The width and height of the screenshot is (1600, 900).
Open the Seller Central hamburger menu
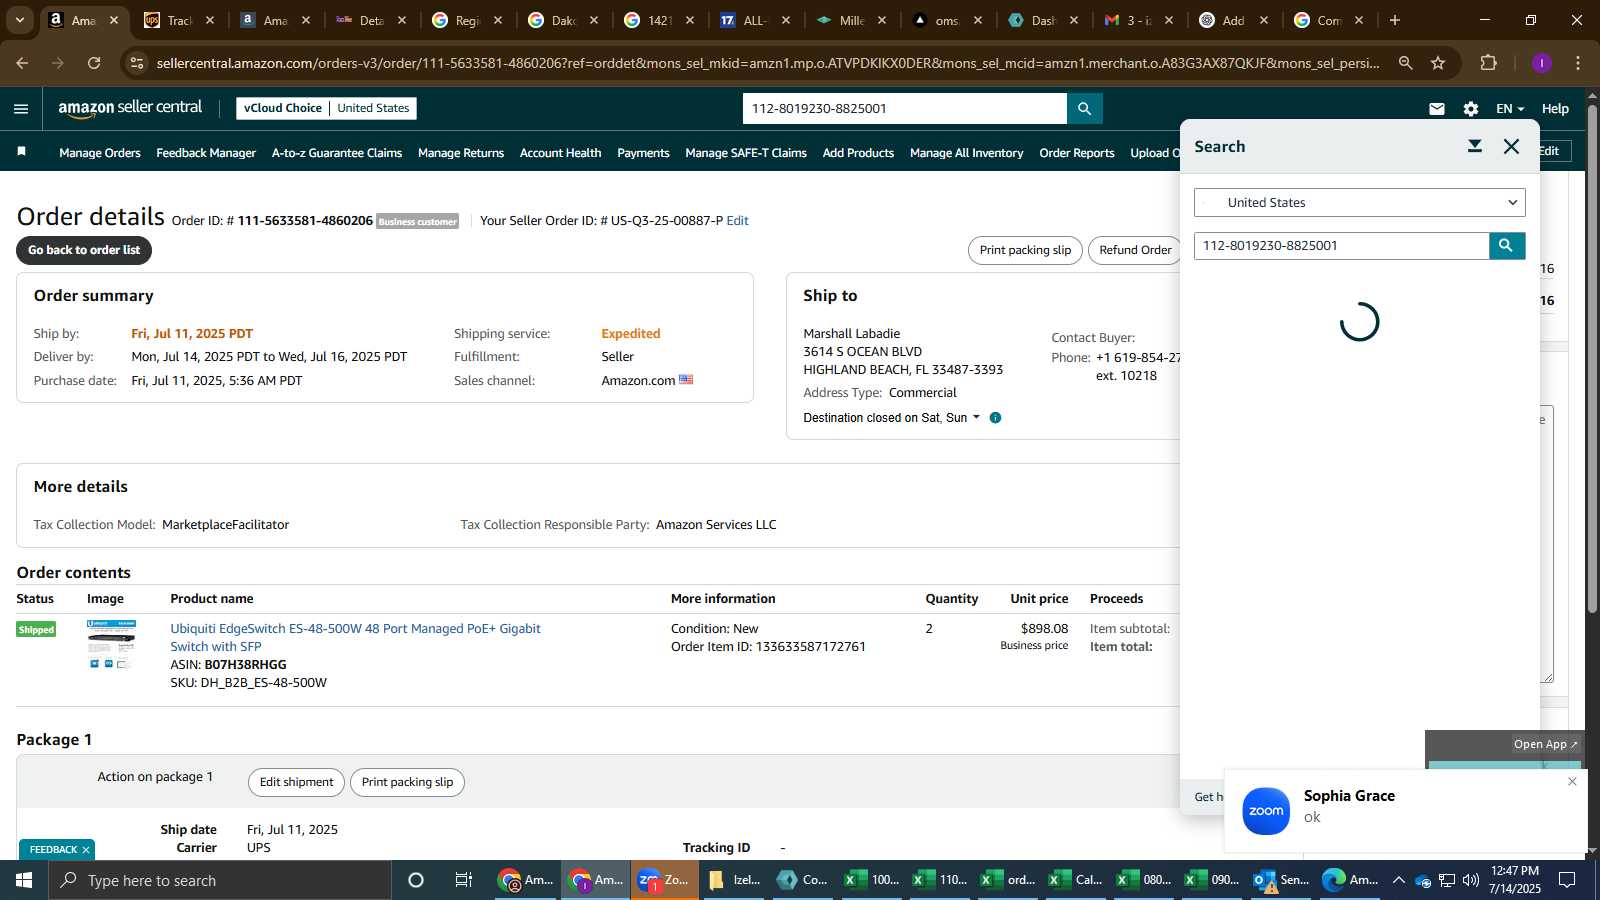(x=21, y=109)
